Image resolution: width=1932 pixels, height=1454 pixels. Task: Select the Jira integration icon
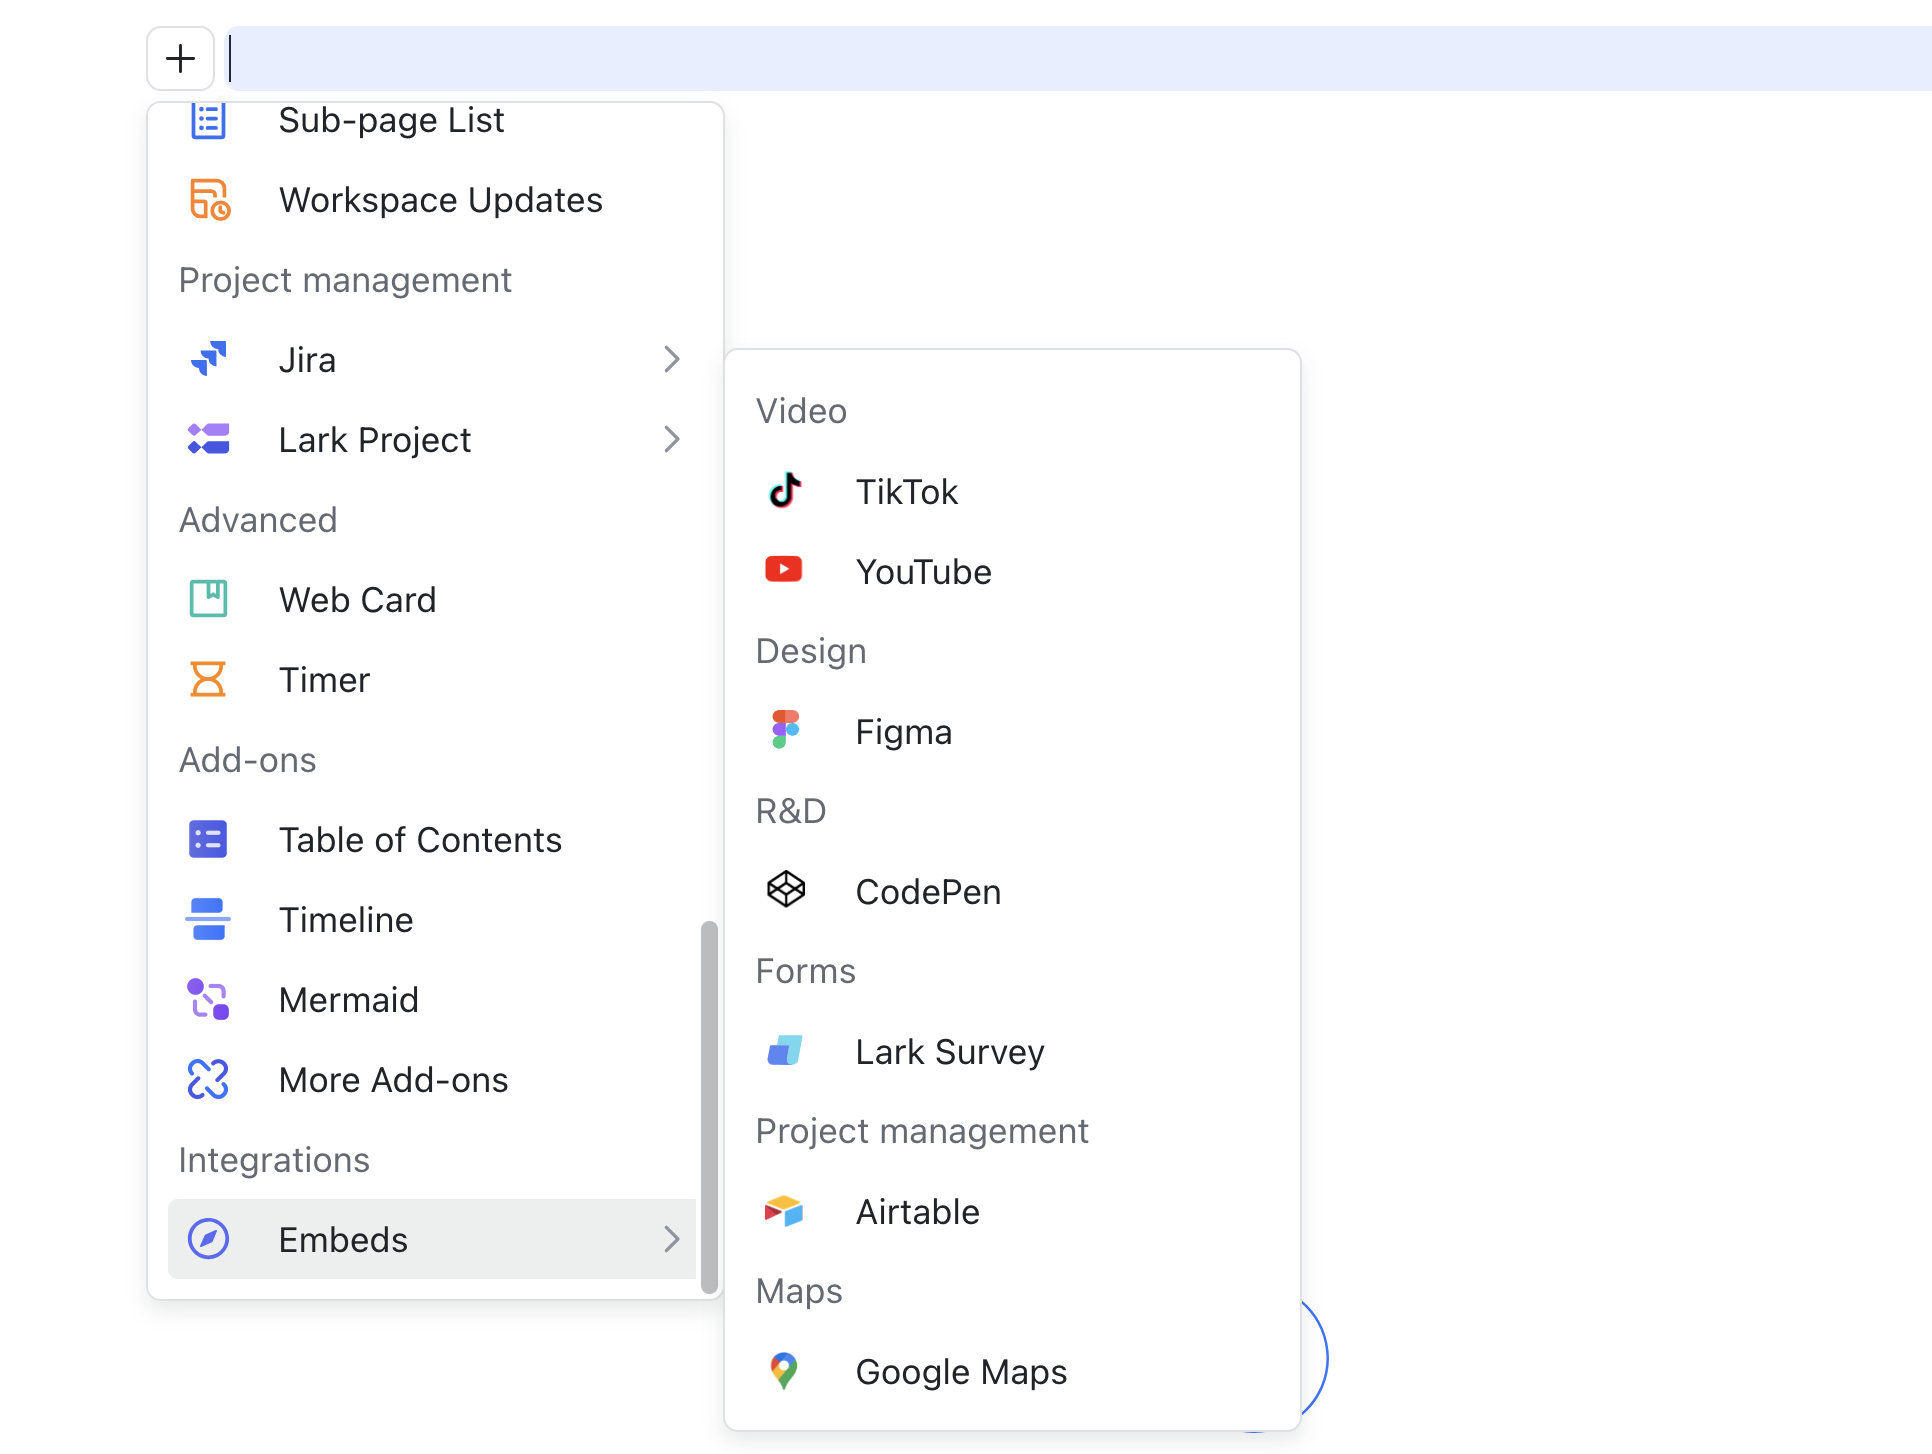(x=207, y=359)
